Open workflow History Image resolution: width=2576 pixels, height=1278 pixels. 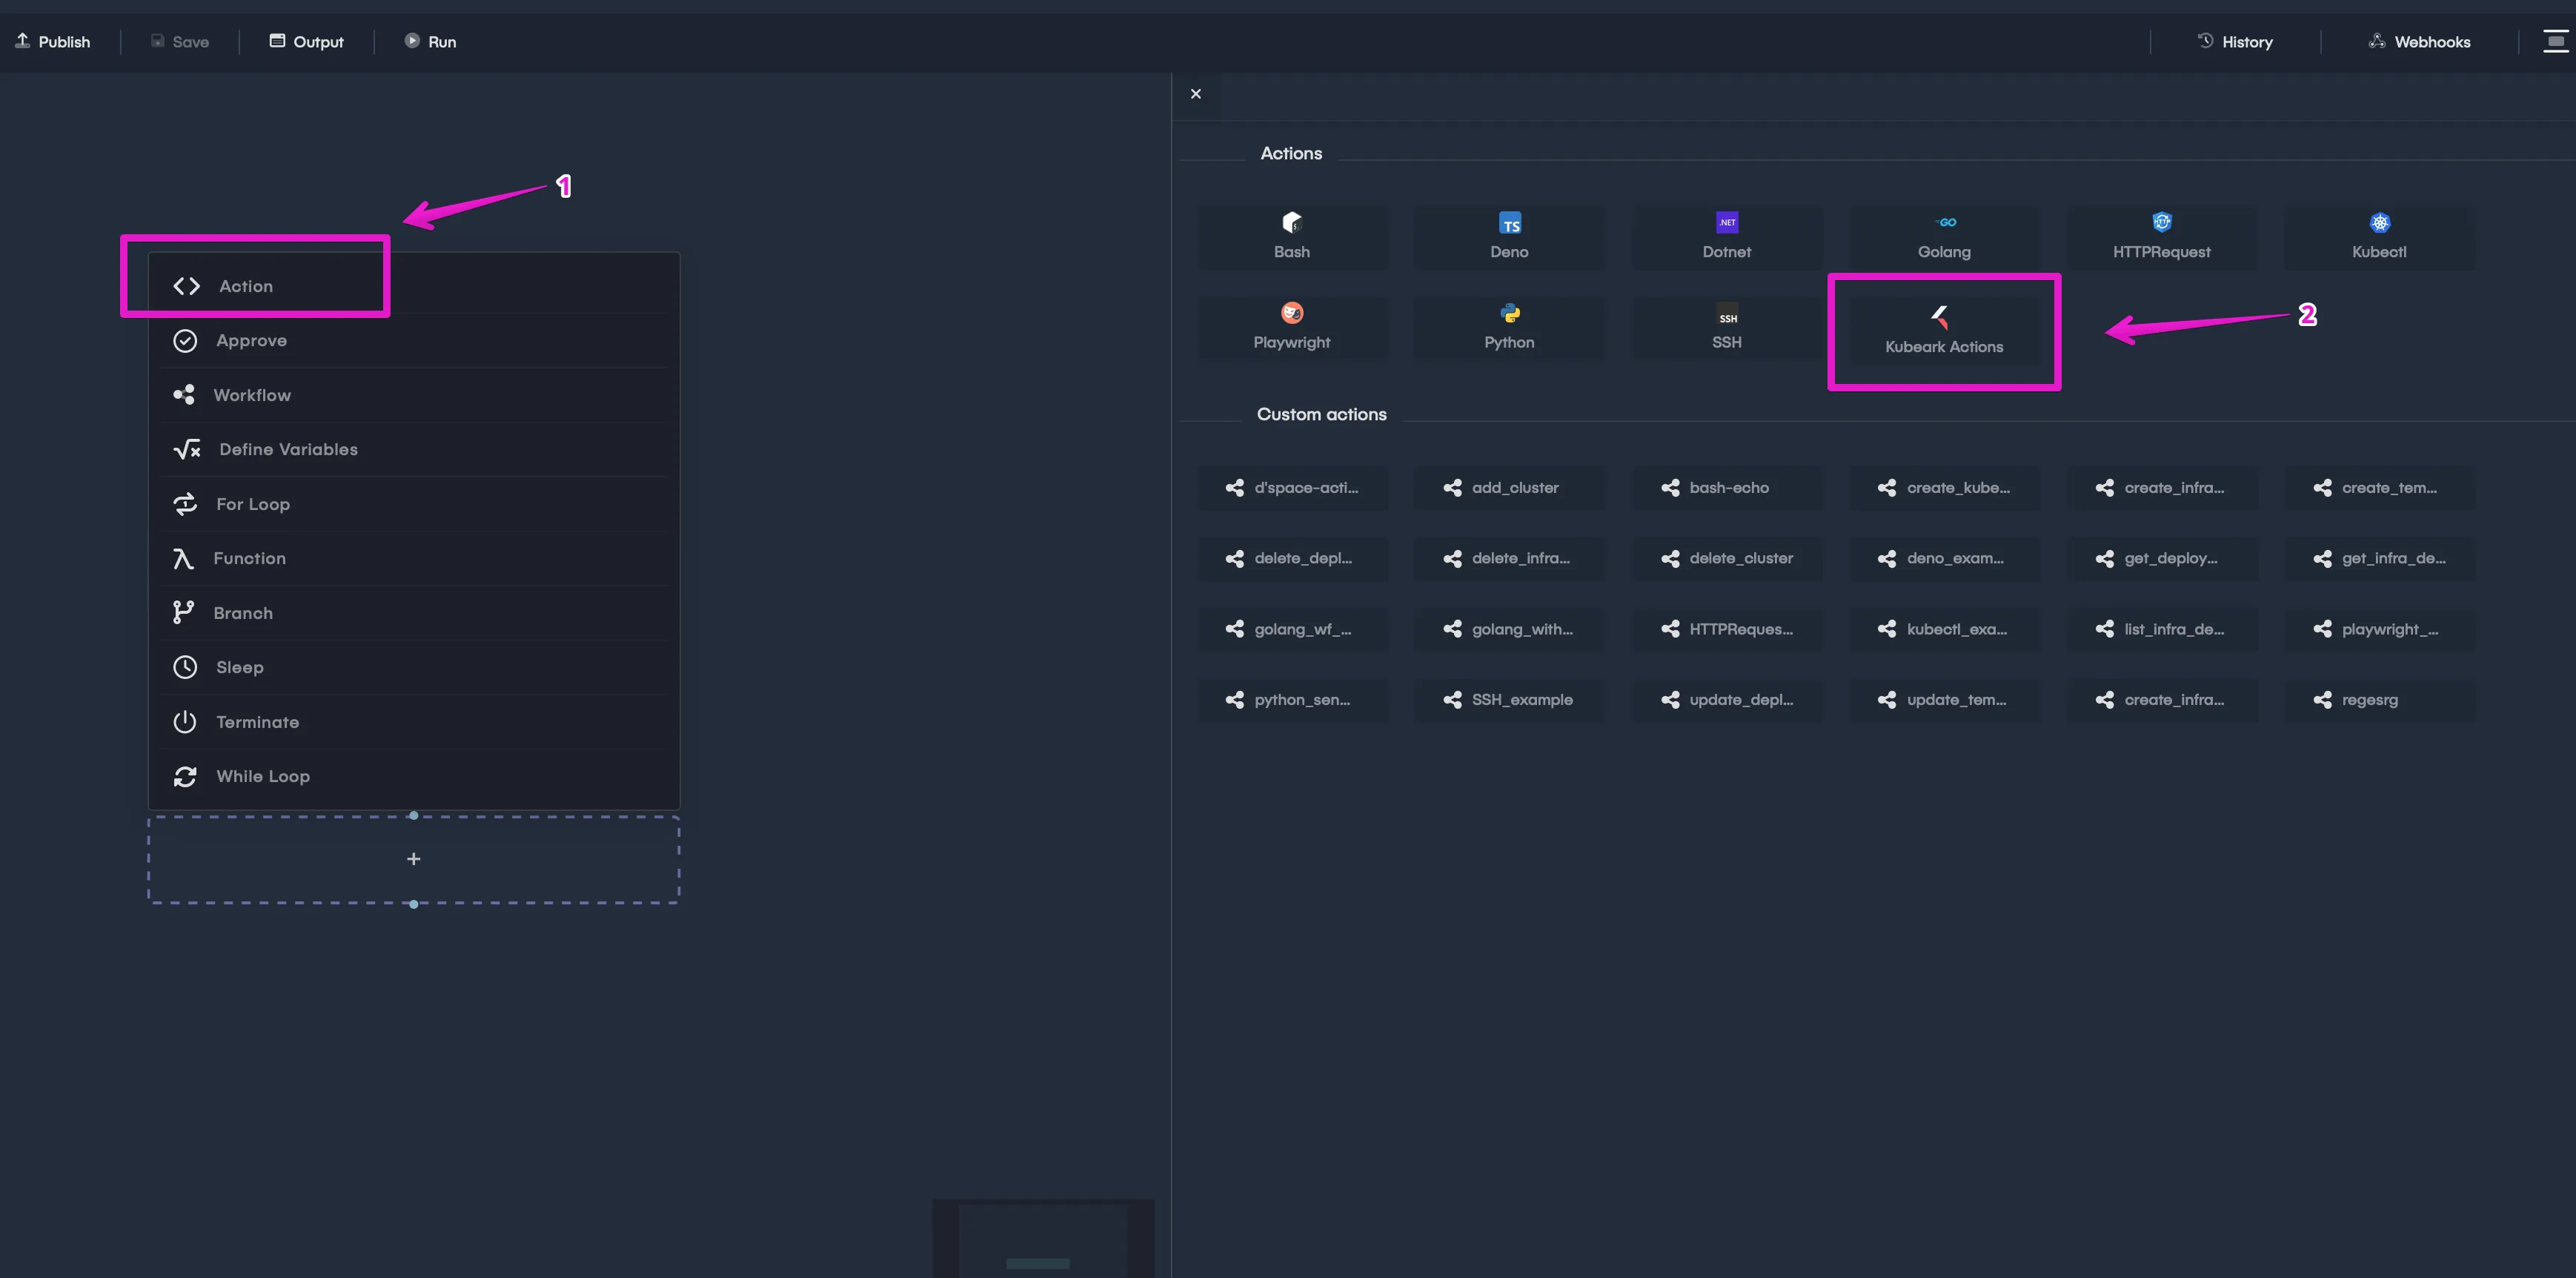tap(2235, 41)
